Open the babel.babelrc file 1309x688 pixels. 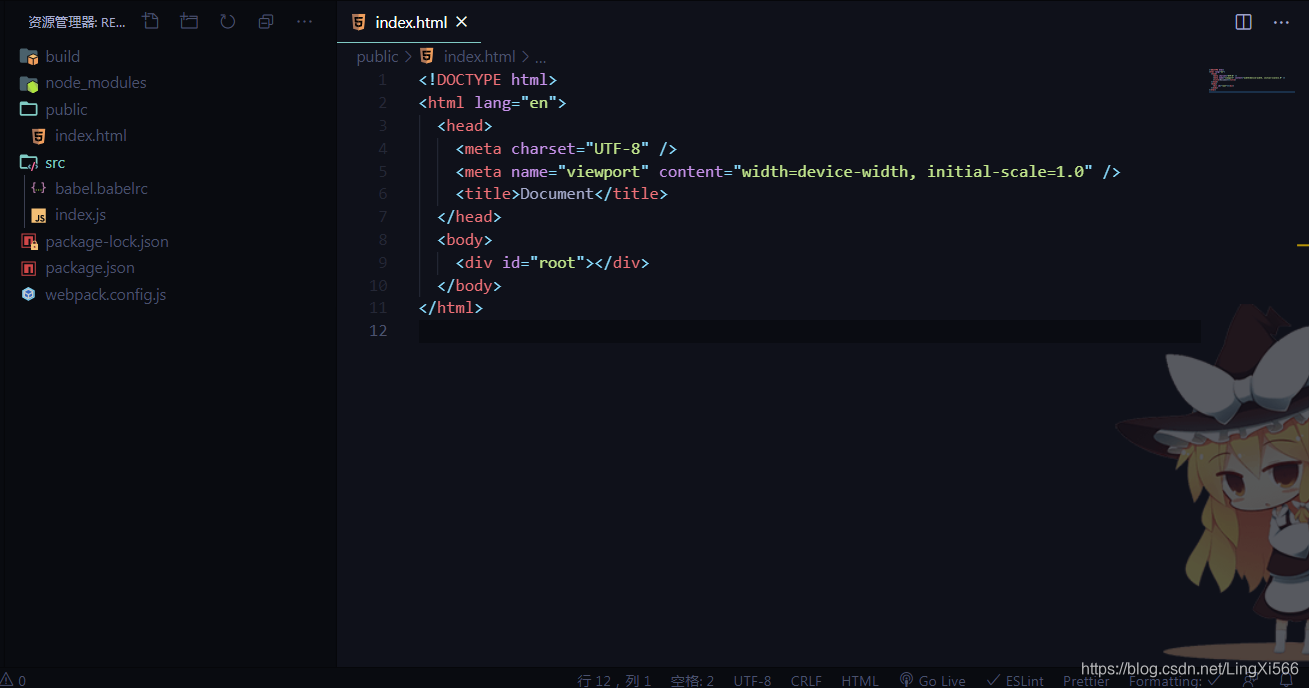101,188
